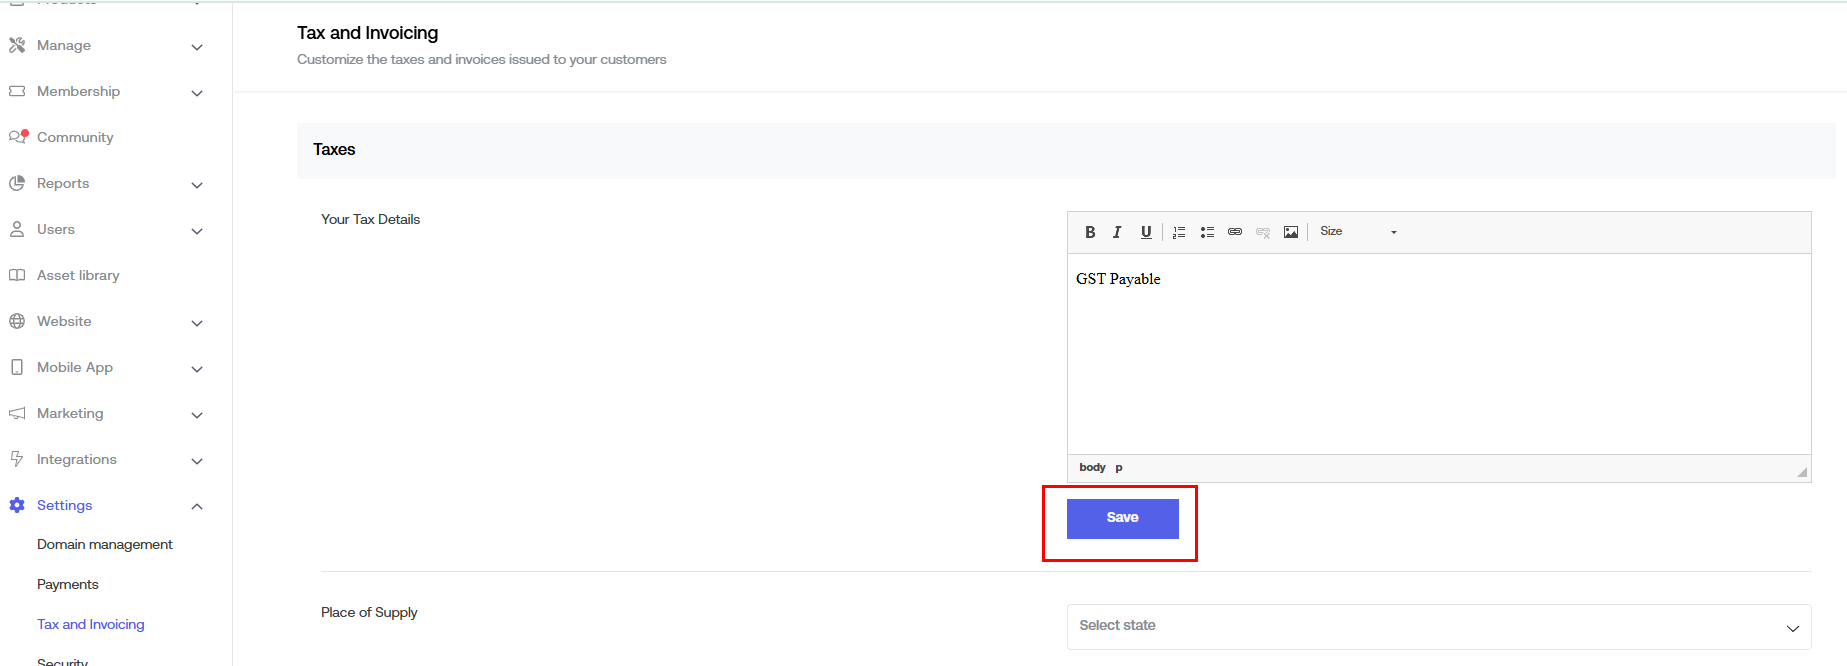Save the tax details
The width and height of the screenshot is (1847, 666).
(1122, 518)
